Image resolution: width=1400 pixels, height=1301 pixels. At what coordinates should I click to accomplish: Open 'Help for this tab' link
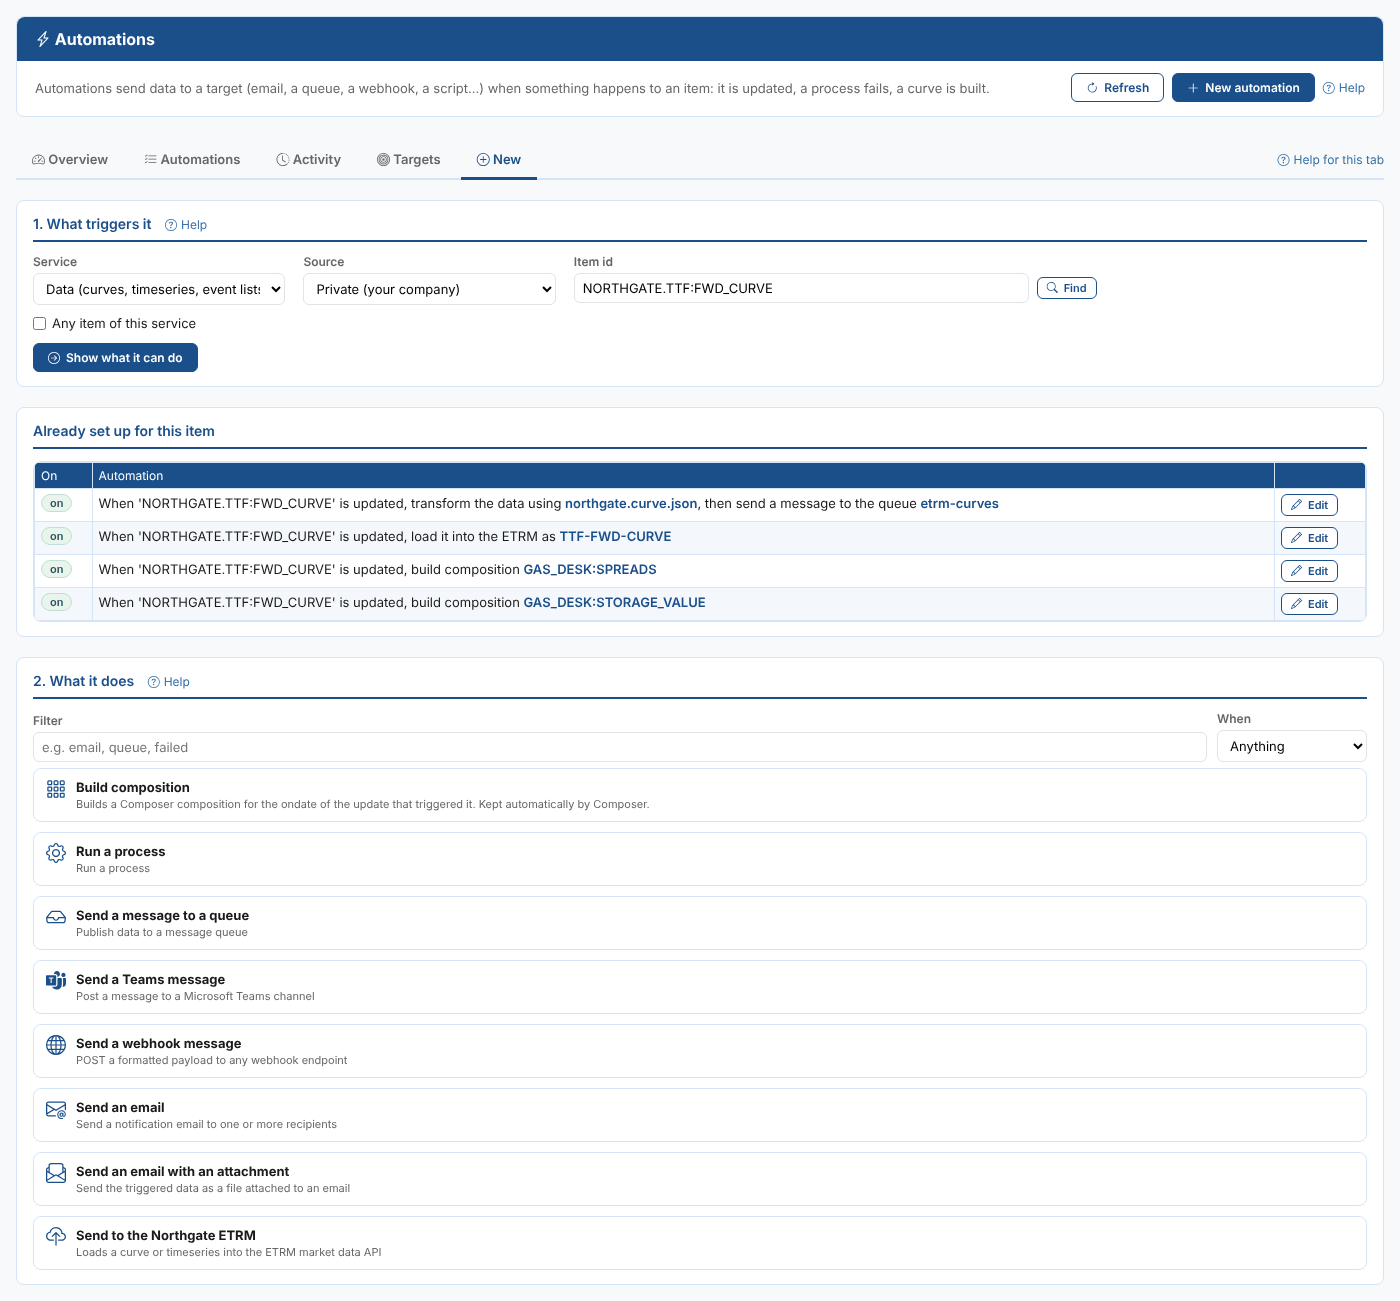tap(1330, 160)
